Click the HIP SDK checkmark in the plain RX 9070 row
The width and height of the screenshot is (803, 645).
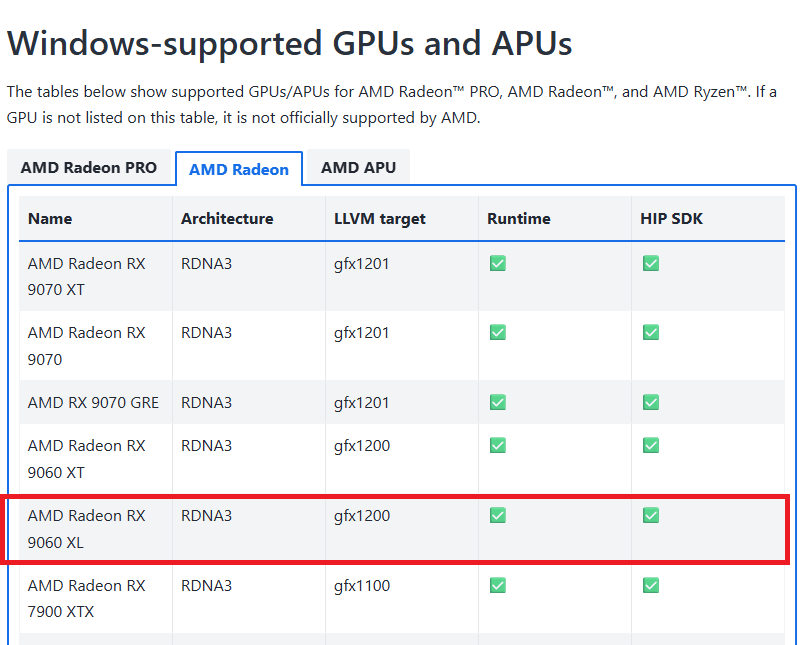[651, 332]
